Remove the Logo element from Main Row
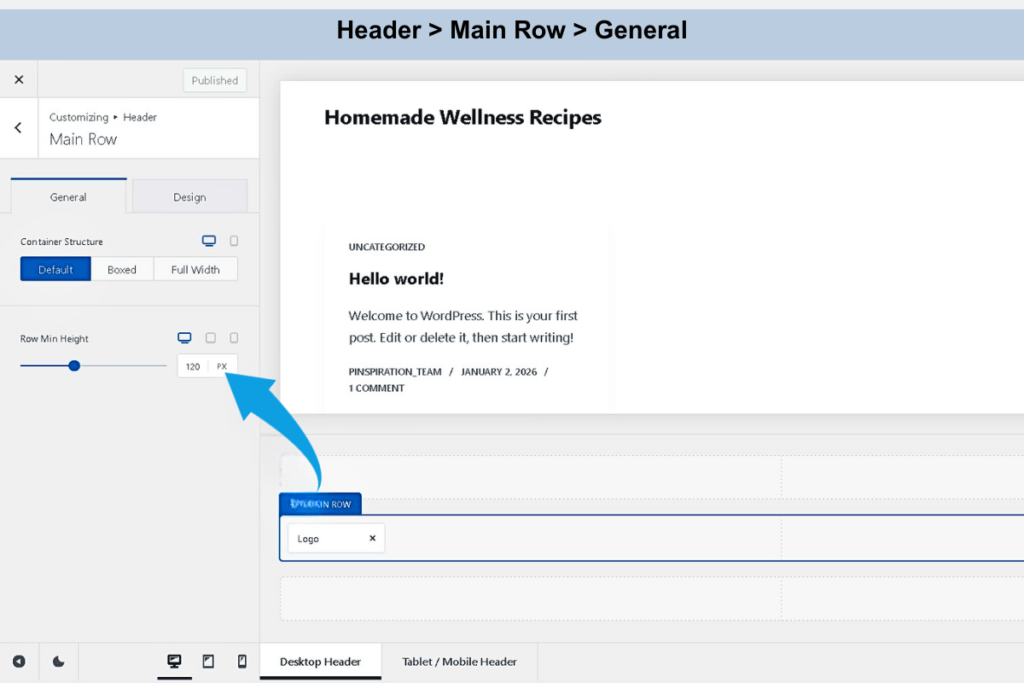 (x=372, y=538)
